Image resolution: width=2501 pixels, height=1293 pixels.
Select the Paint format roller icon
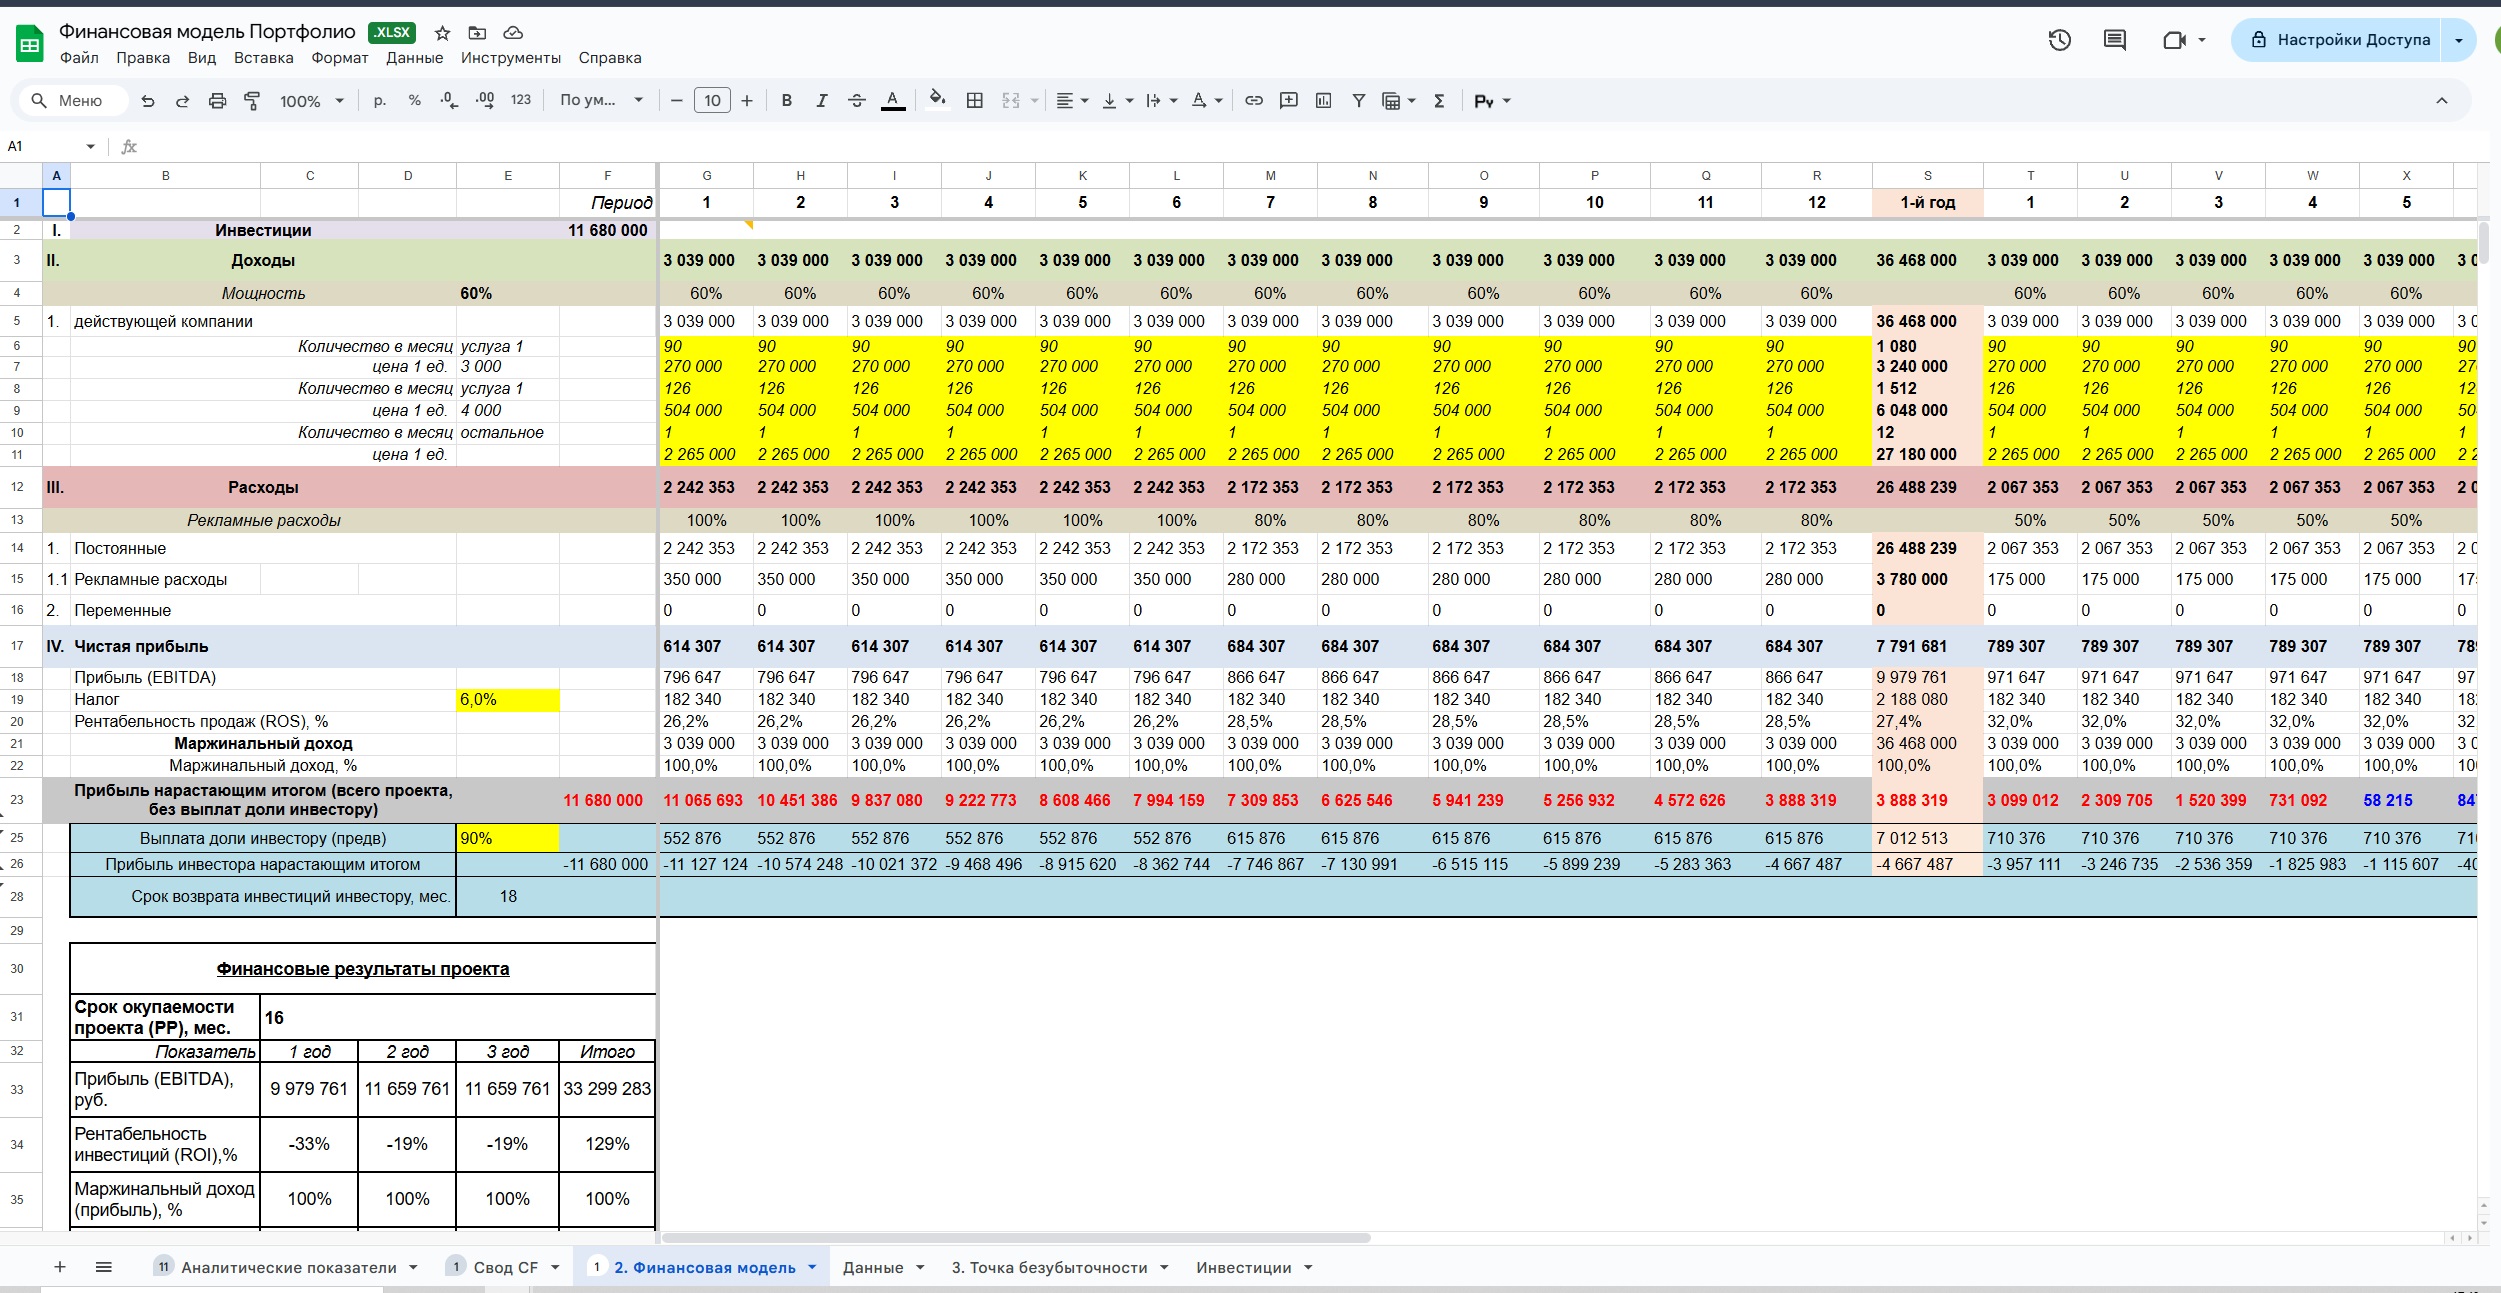(252, 101)
